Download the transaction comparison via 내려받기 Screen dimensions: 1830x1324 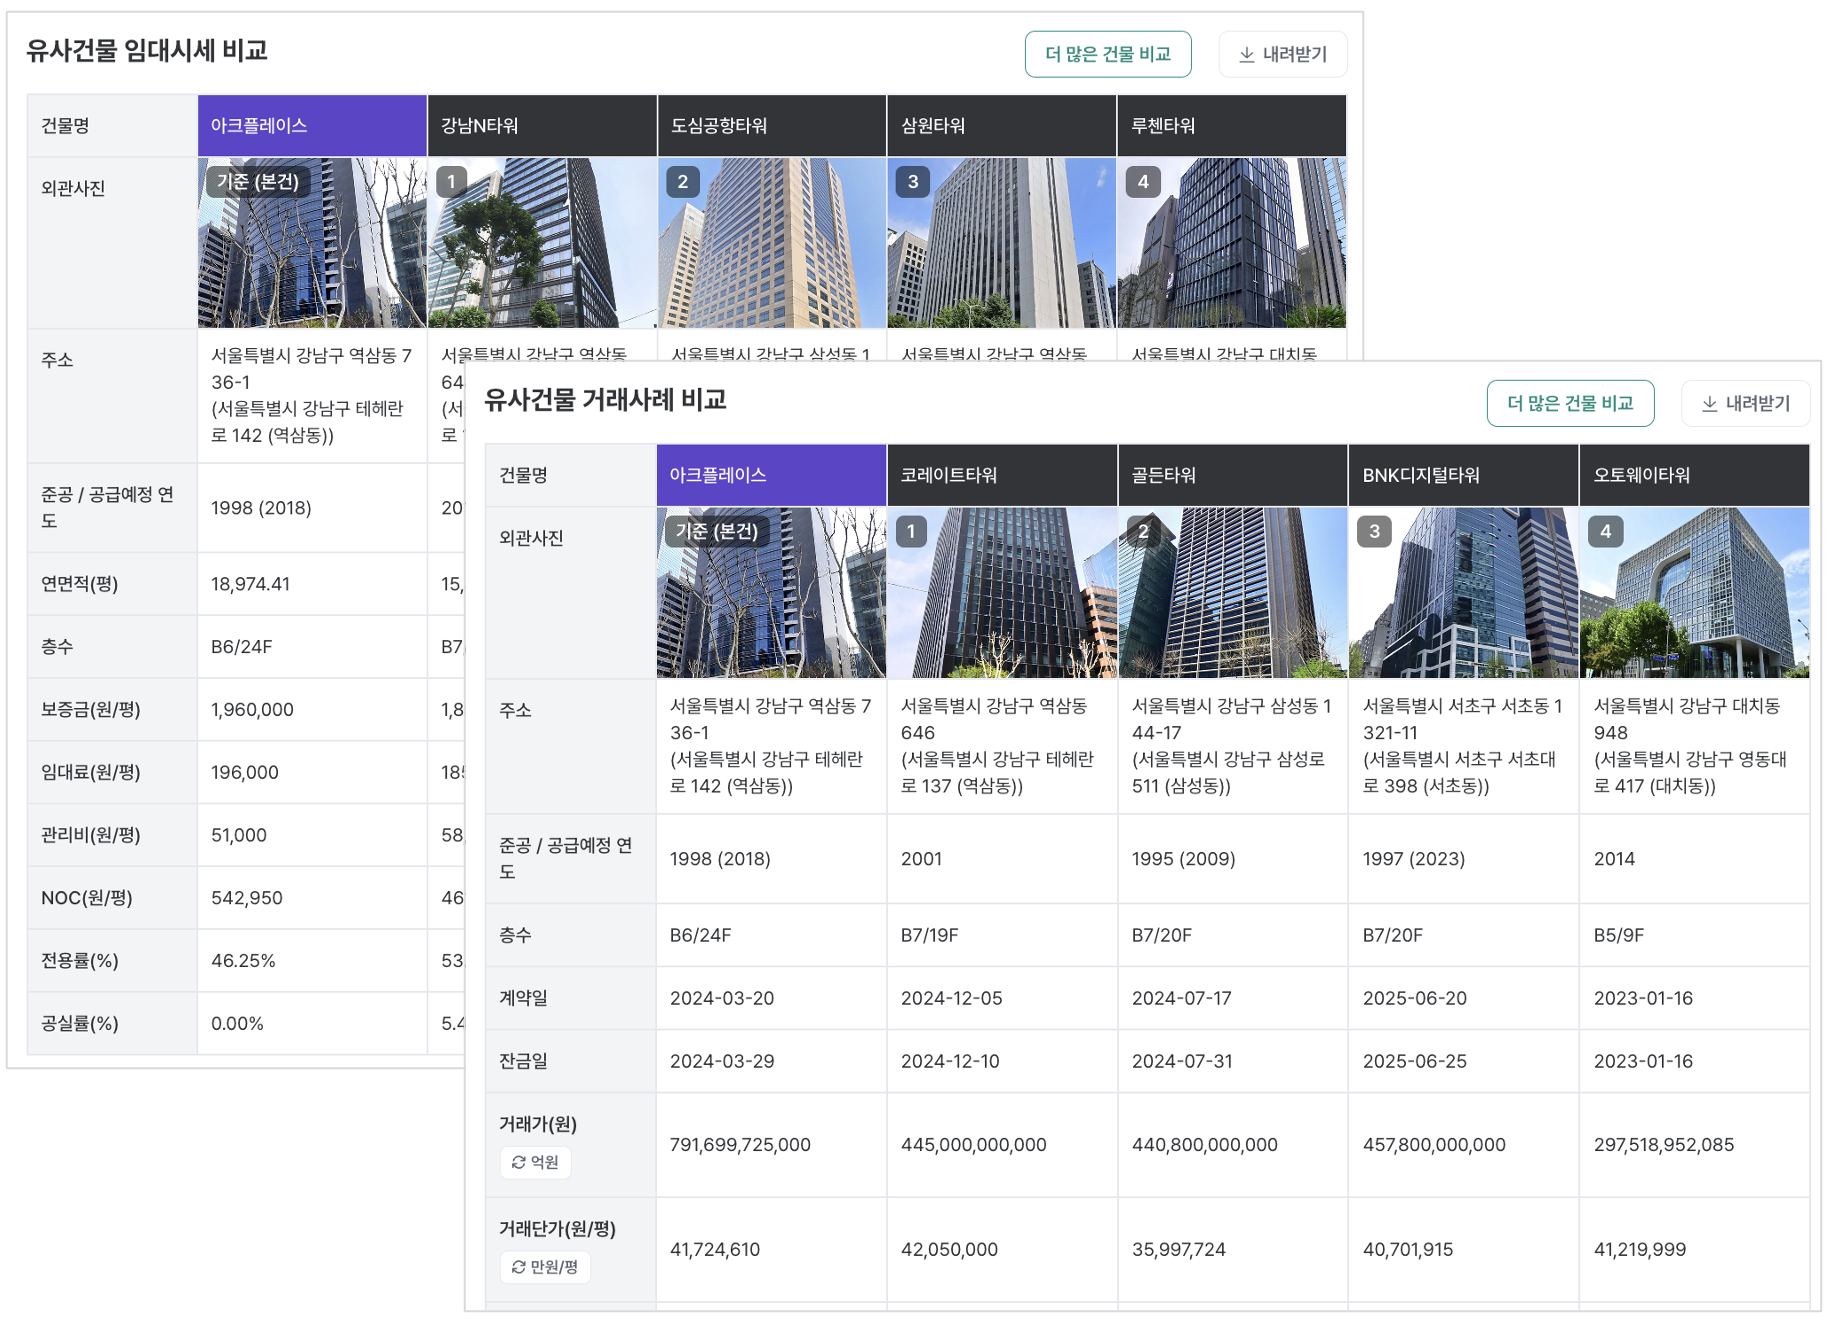[1745, 403]
